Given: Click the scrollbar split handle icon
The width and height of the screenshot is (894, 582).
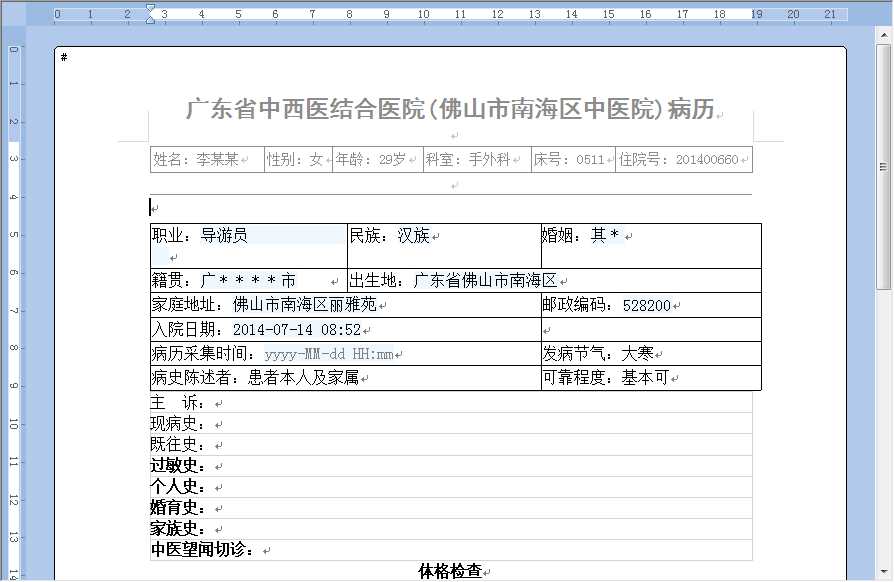Looking at the screenshot, I should pyautogui.click(x=884, y=167).
